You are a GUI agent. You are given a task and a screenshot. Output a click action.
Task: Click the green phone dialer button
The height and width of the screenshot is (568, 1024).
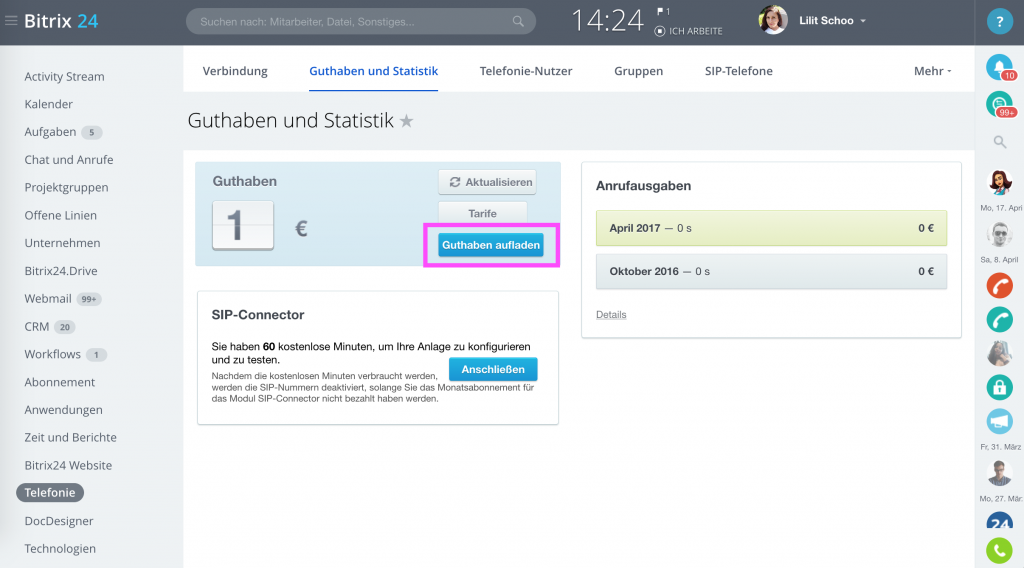point(1000,550)
